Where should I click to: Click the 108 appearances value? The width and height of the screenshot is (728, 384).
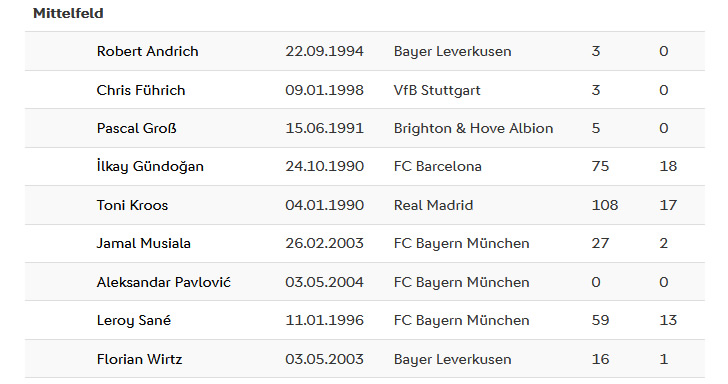604,205
